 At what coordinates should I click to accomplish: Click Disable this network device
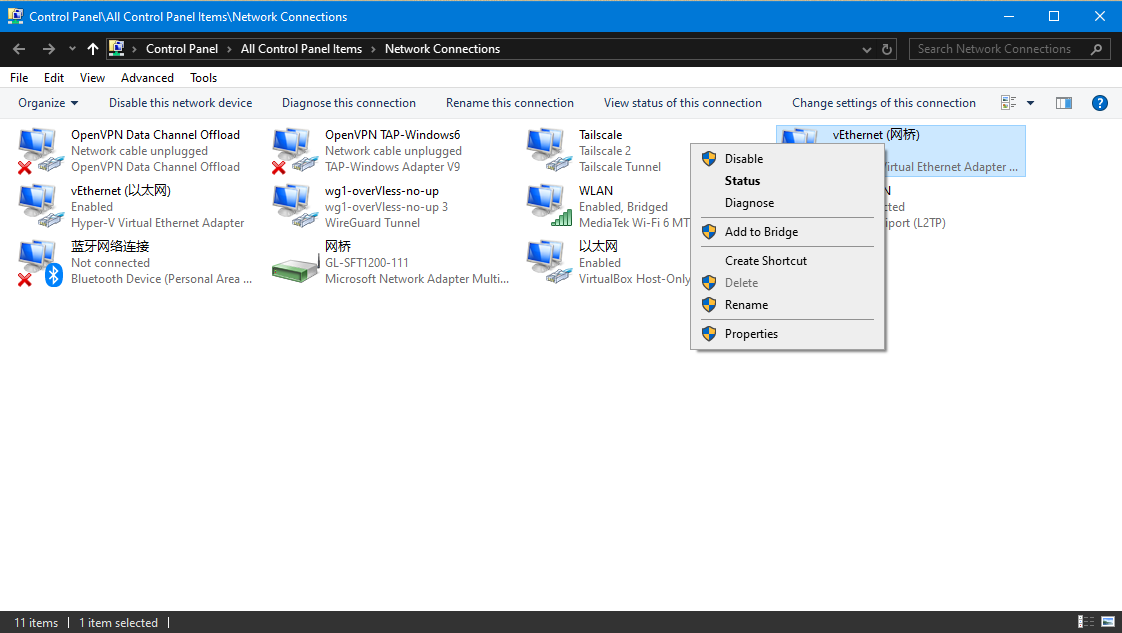coord(180,103)
